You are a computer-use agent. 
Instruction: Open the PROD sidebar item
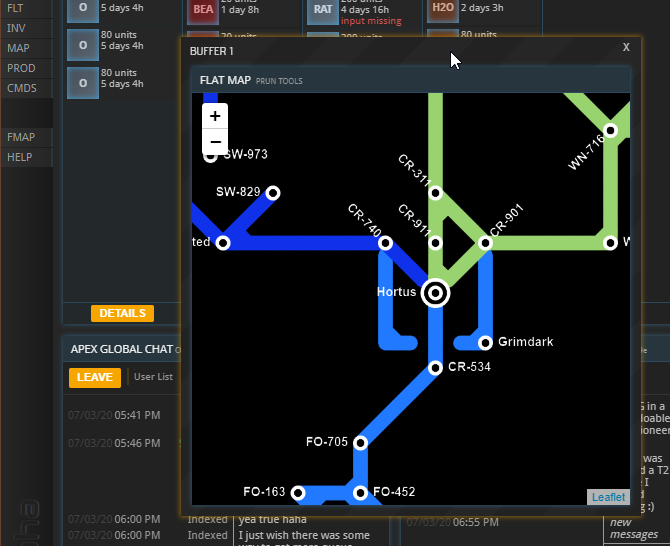coord(26,68)
